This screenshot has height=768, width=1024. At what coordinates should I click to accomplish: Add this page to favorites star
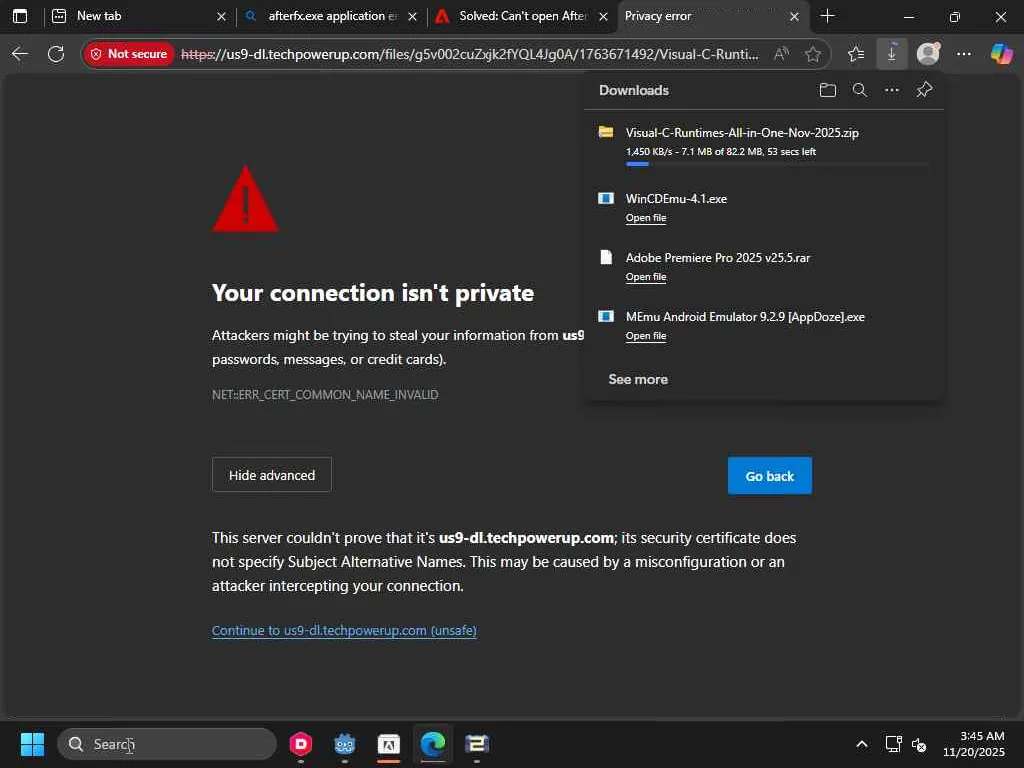tap(812, 54)
